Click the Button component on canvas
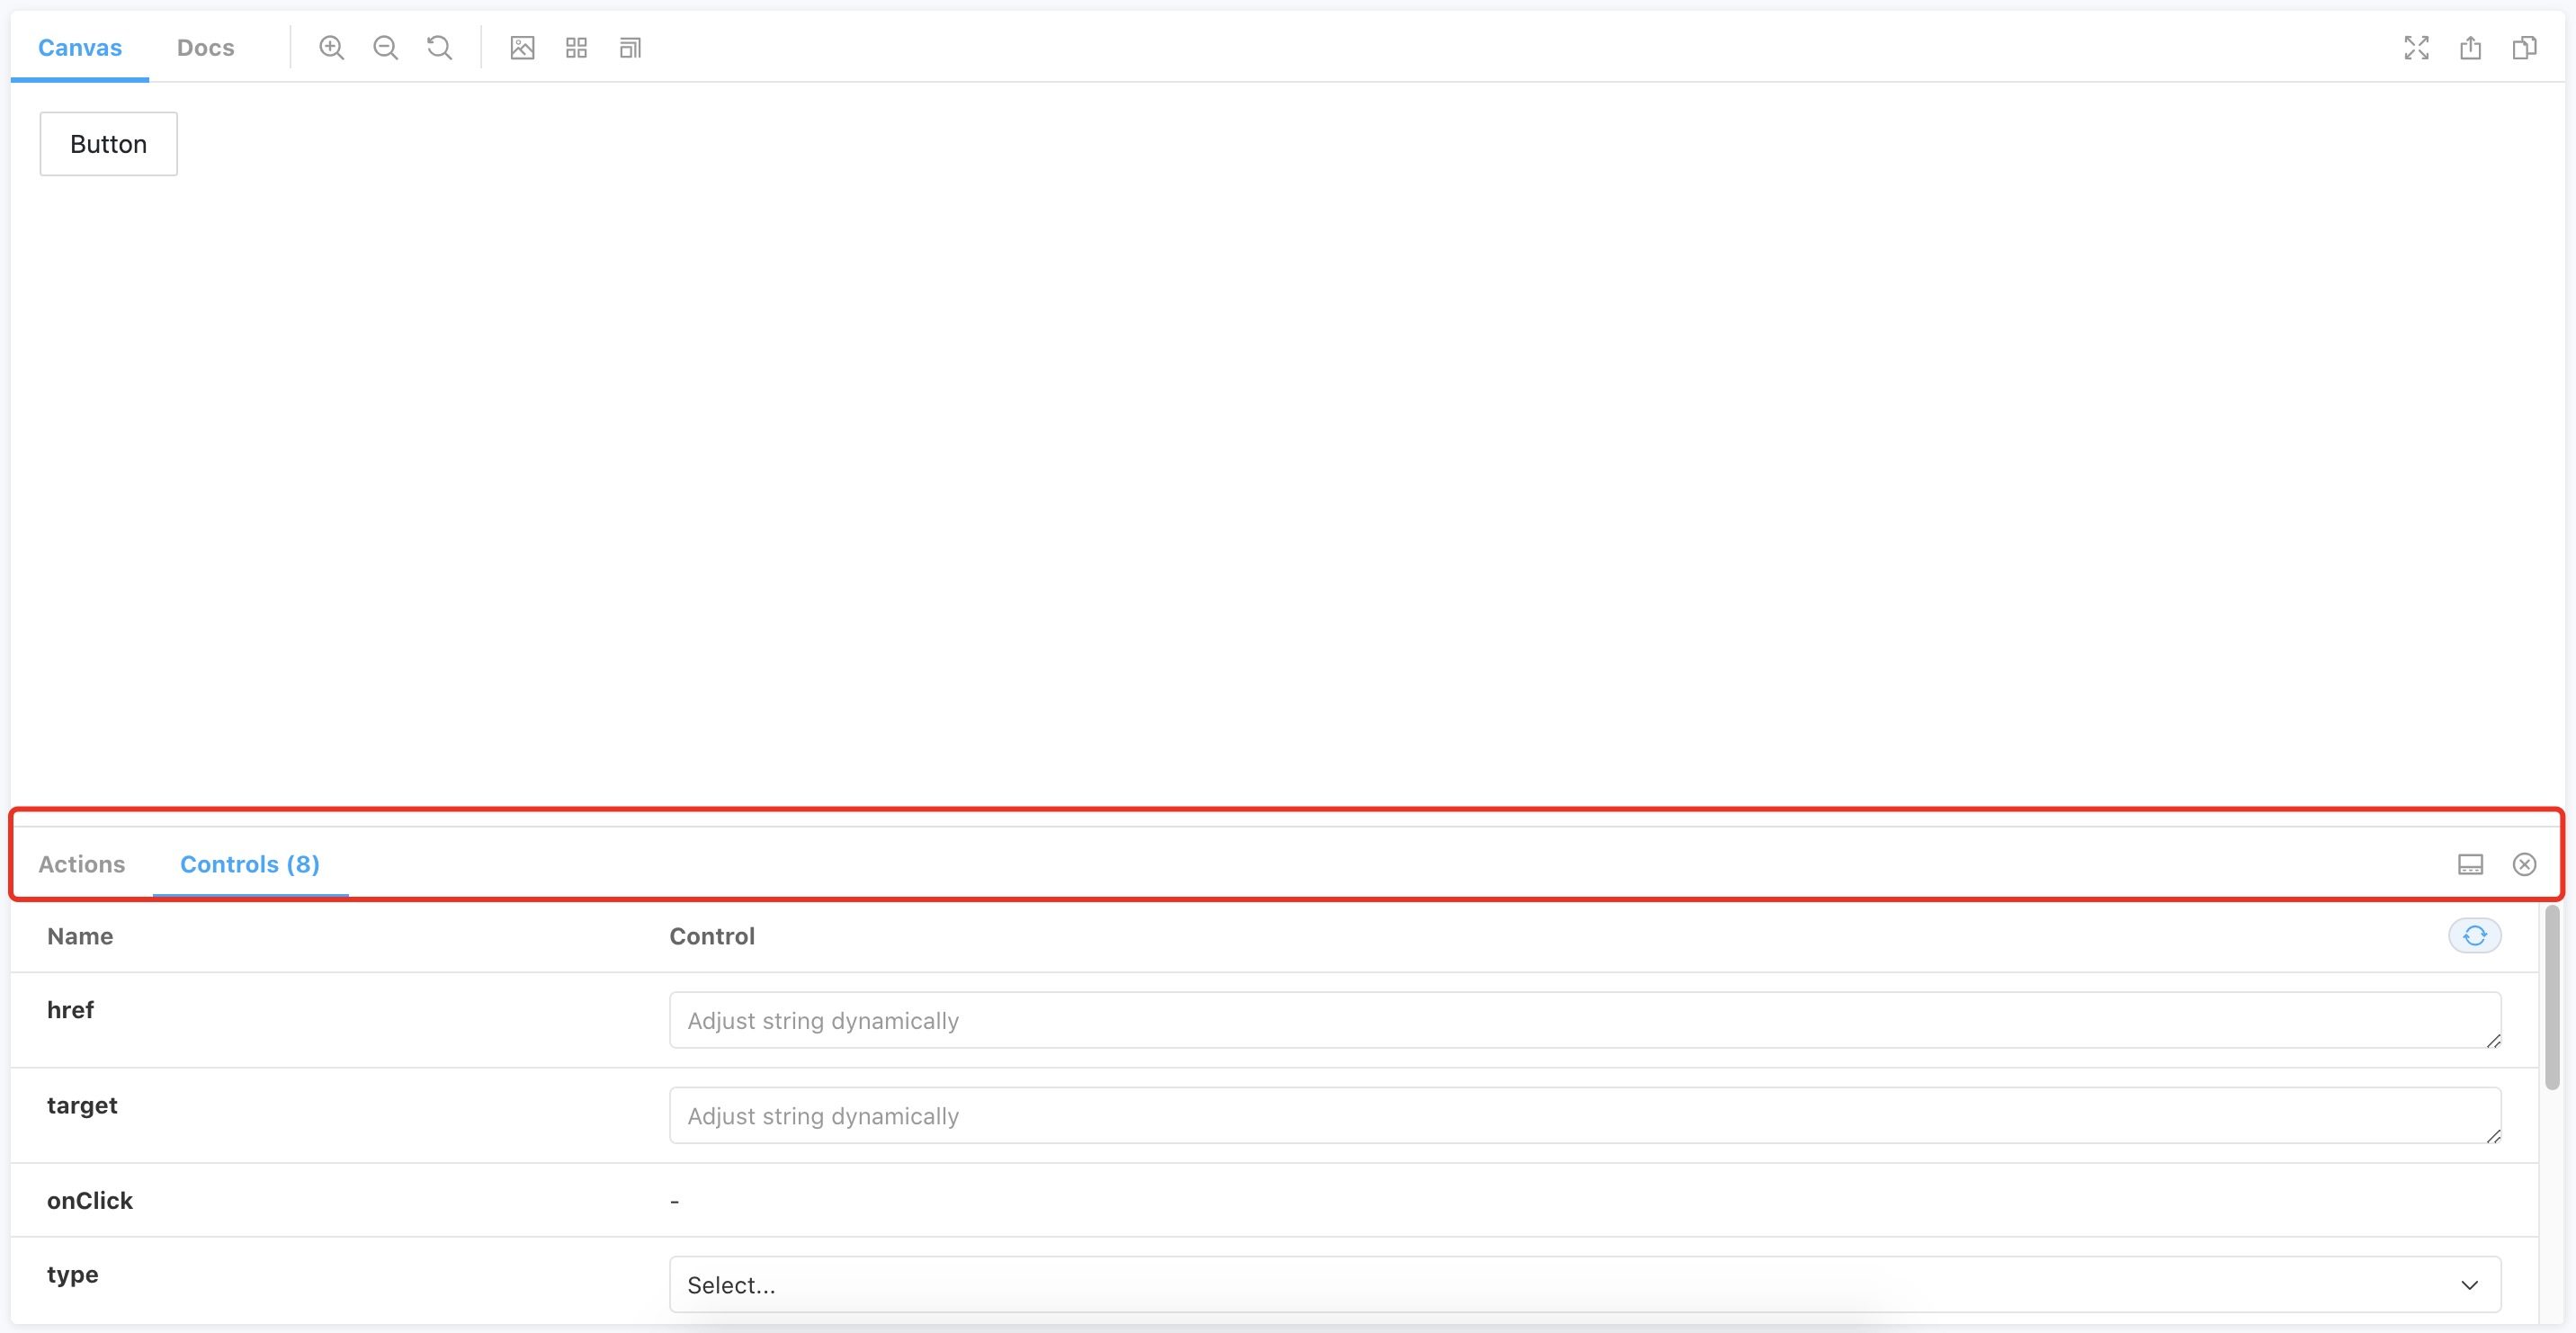This screenshot has width=2576, height=1333. pyautogui.click(x=107, y=143)
